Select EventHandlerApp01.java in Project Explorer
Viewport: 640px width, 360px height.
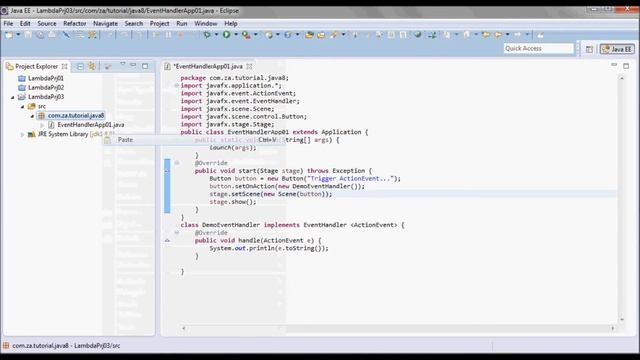point(91,125)
